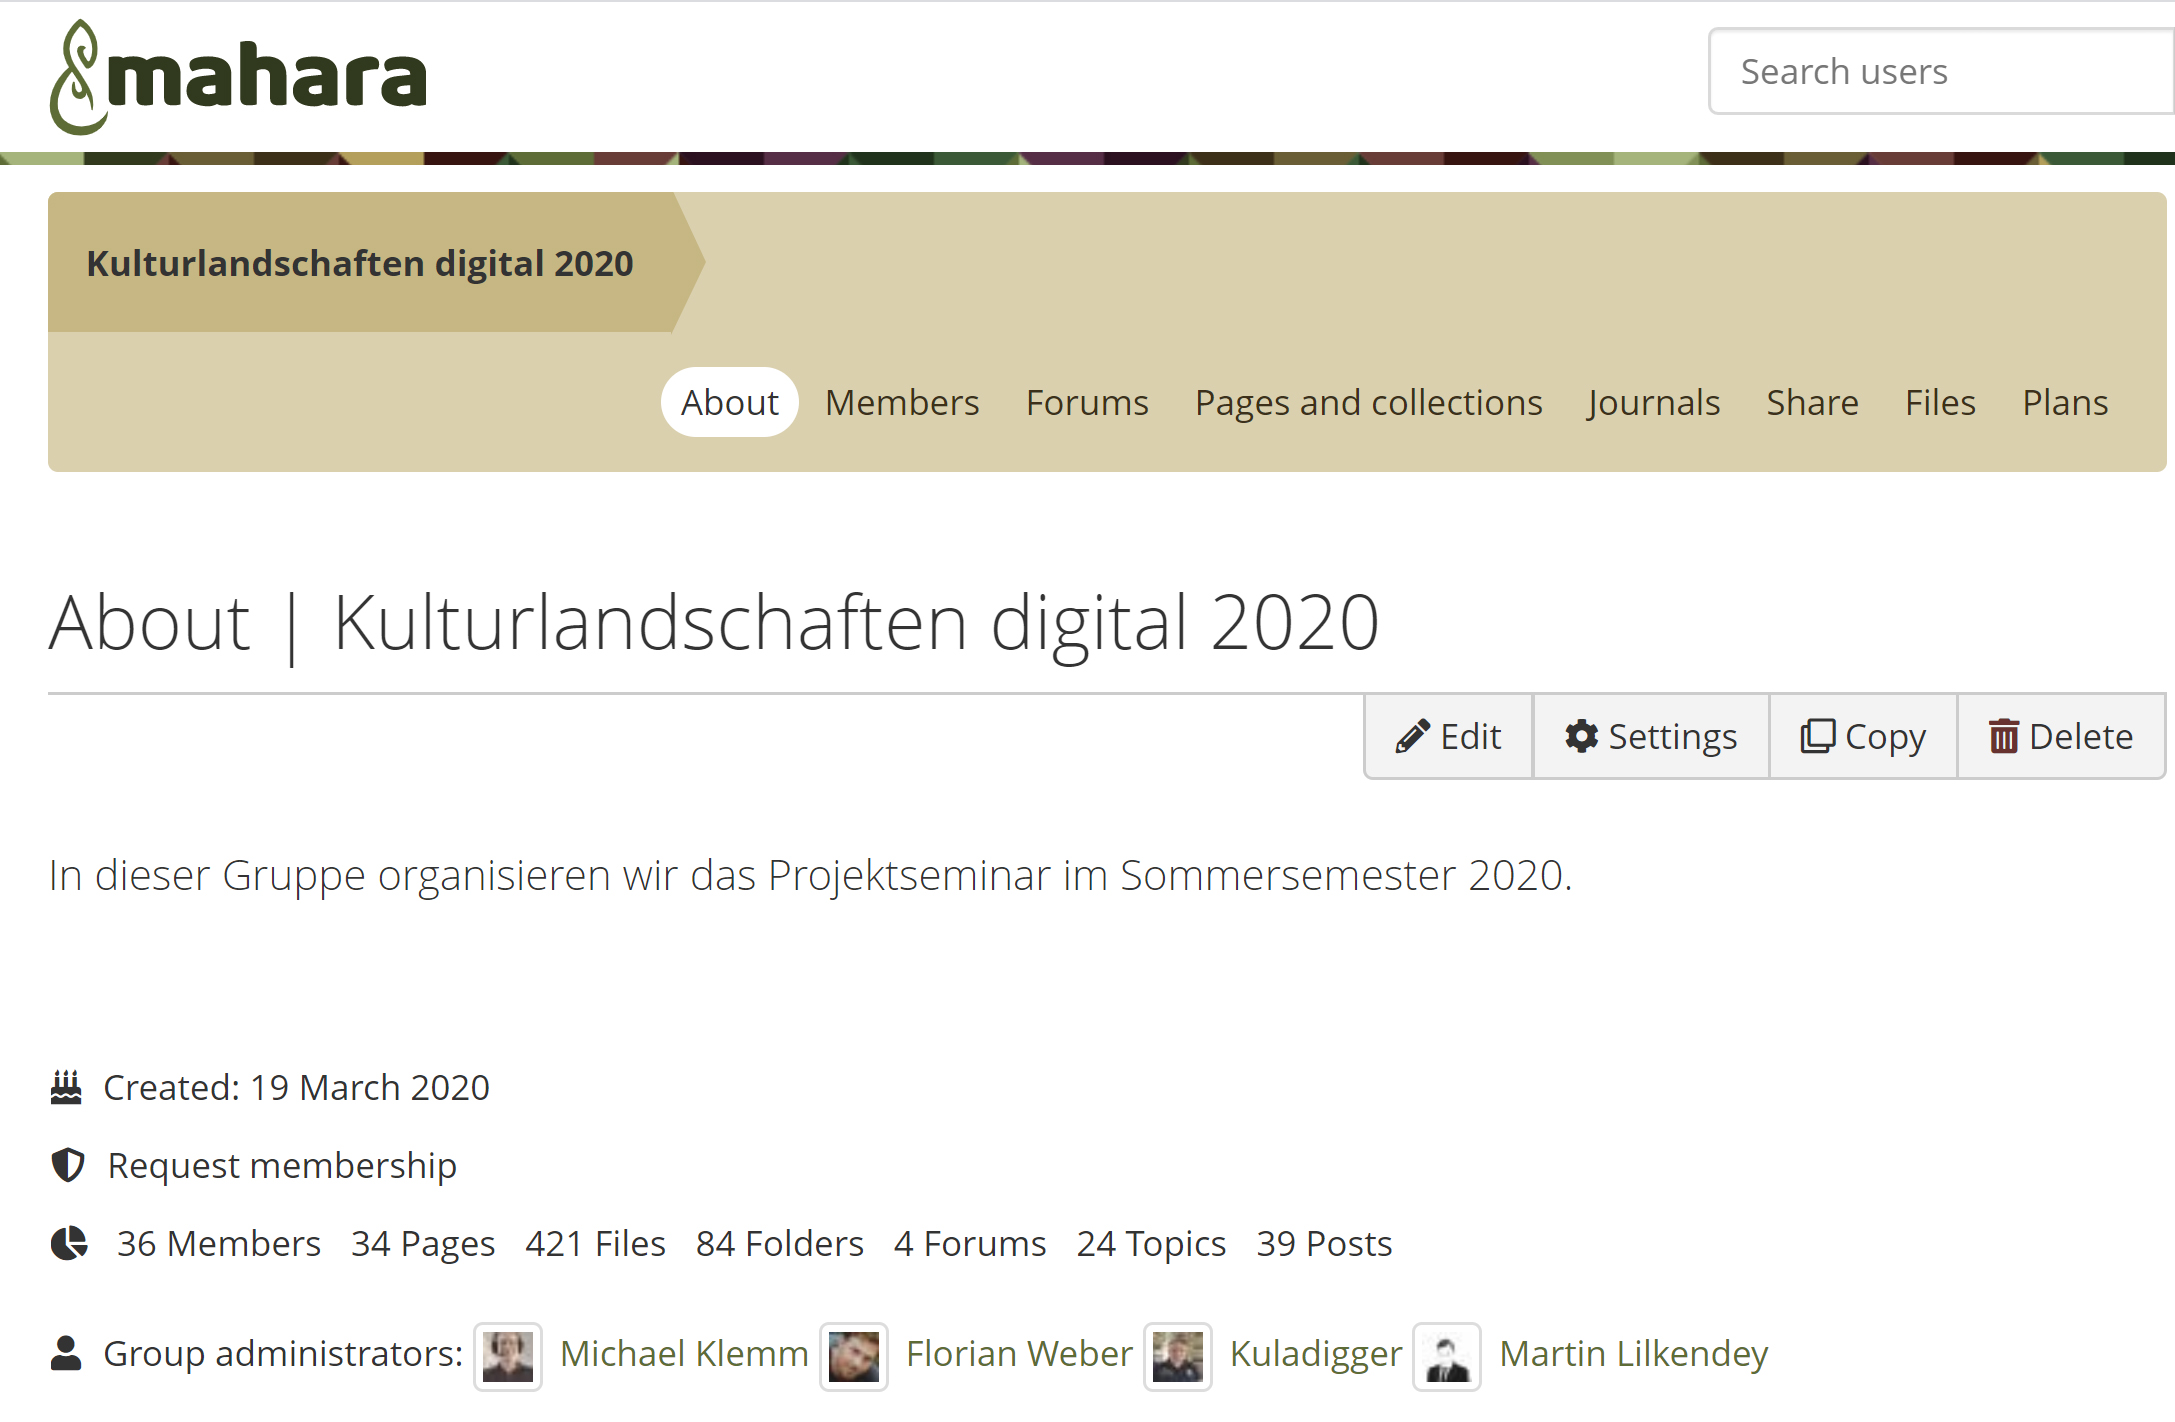
Task: Click the pencil Edit icon
Action: (1412, 737)
